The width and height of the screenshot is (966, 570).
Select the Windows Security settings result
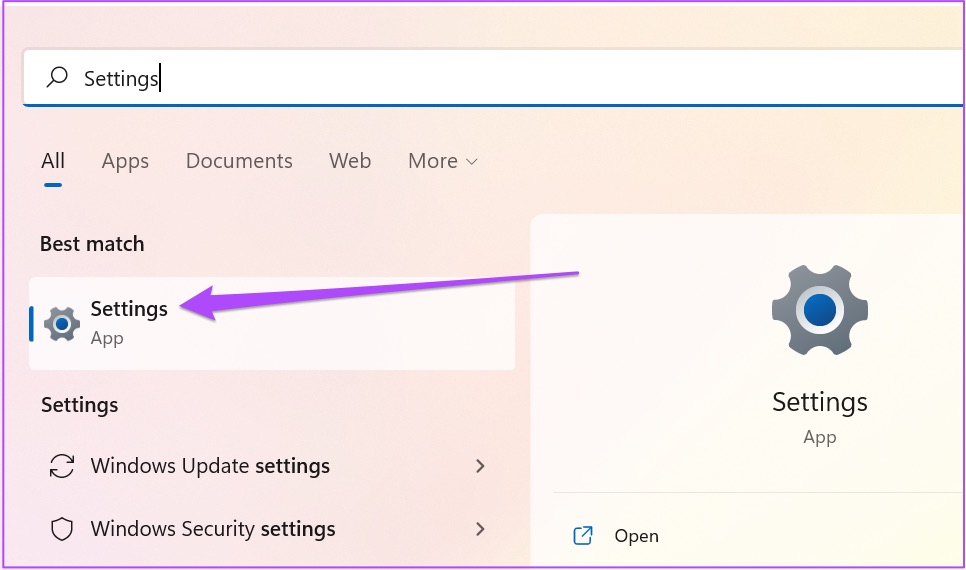[x=213, y=529]
